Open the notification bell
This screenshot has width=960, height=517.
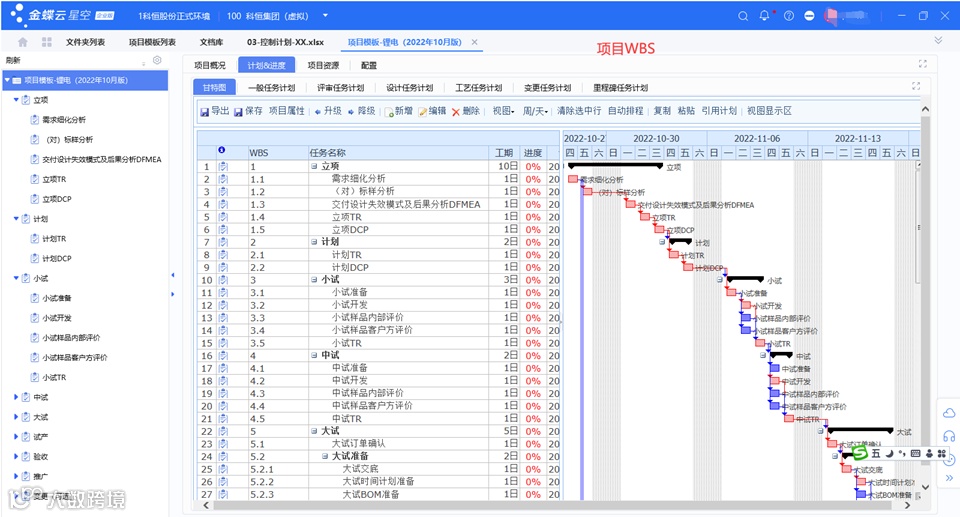coord(764,15)
